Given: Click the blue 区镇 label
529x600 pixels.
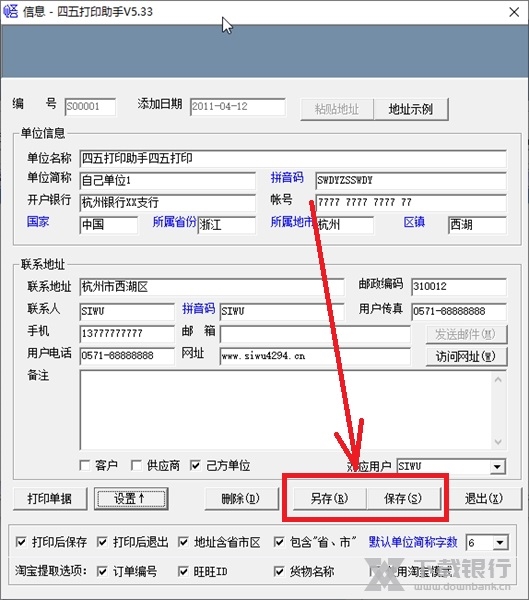Looking at the screenshot, I should [414, 222].
